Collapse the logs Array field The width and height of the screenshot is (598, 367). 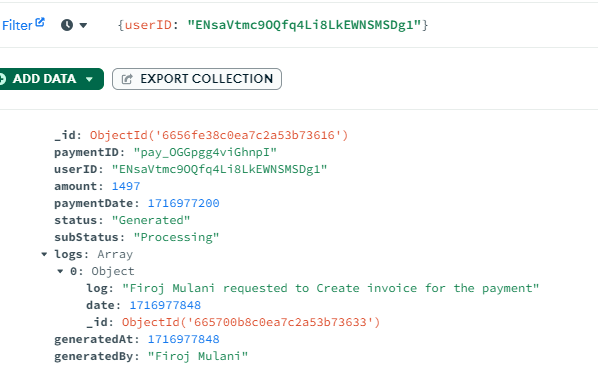(x=44, y=254)
